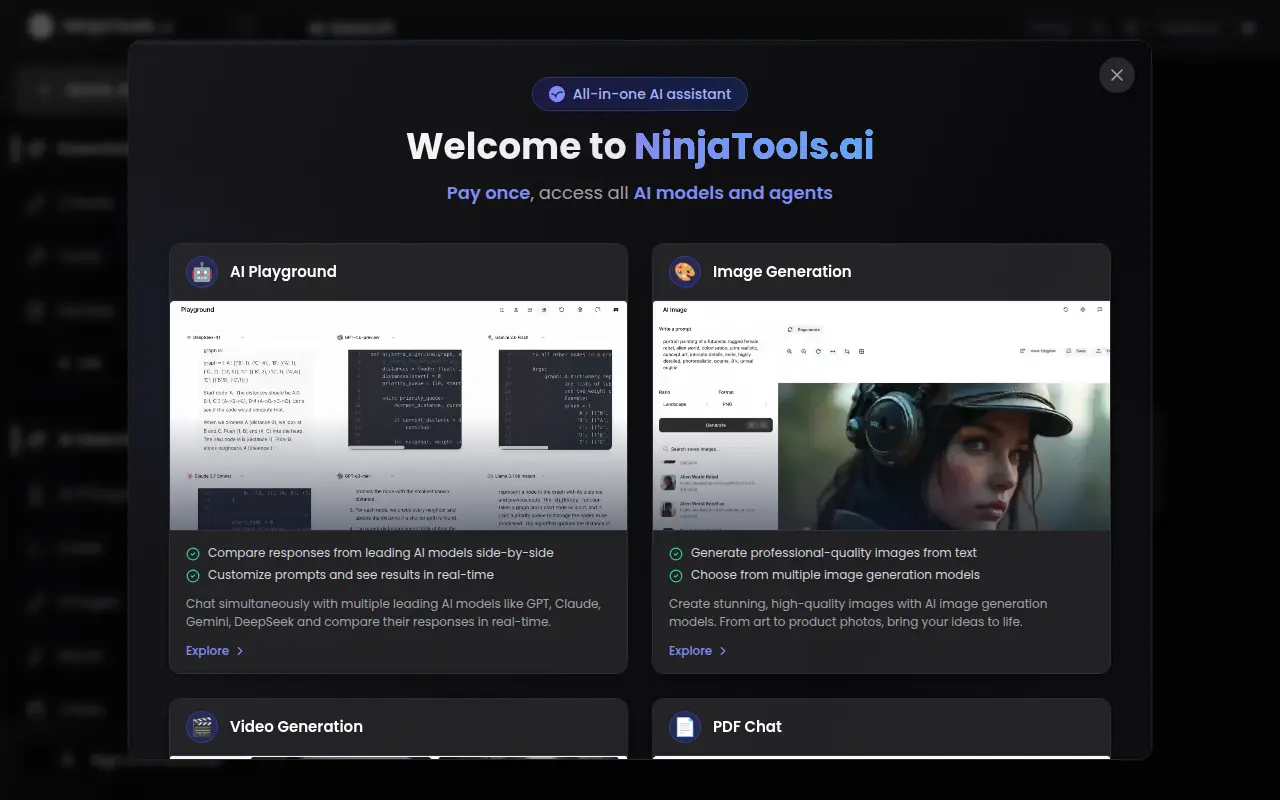Click the verified check icon in the All-in-one badge

(x=557, y=94)
